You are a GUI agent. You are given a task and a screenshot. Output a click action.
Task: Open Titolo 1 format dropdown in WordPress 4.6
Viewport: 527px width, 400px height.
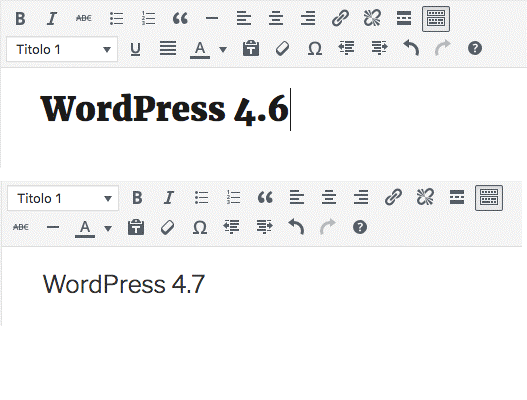pos(62,49)
